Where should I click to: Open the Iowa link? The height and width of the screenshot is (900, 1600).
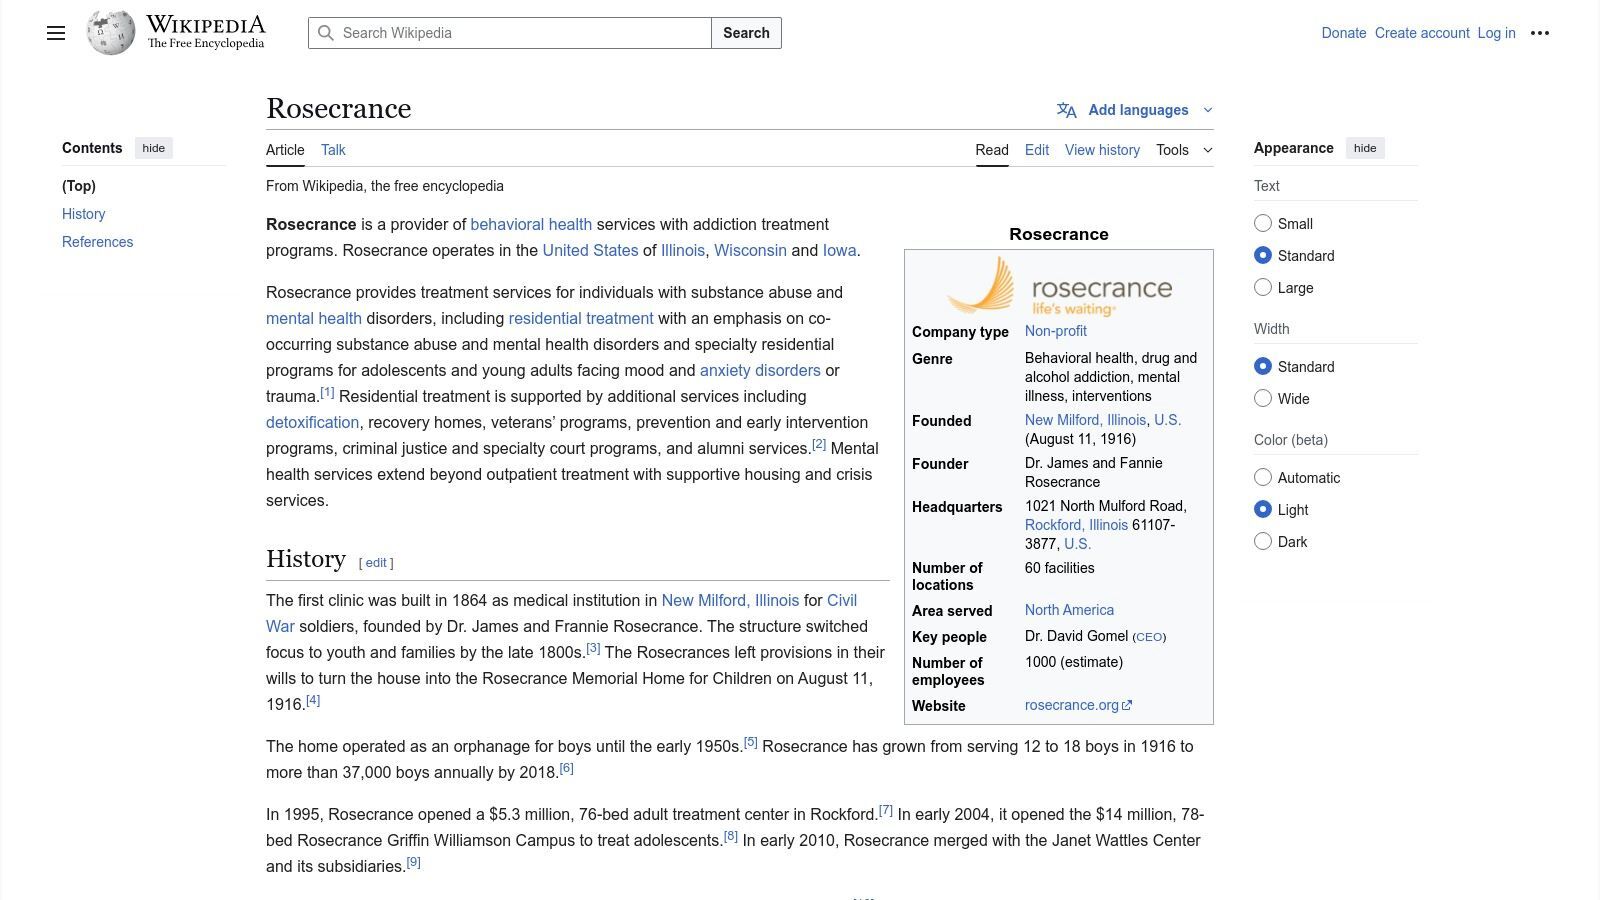pyautogui.click(x=839, y=250)
